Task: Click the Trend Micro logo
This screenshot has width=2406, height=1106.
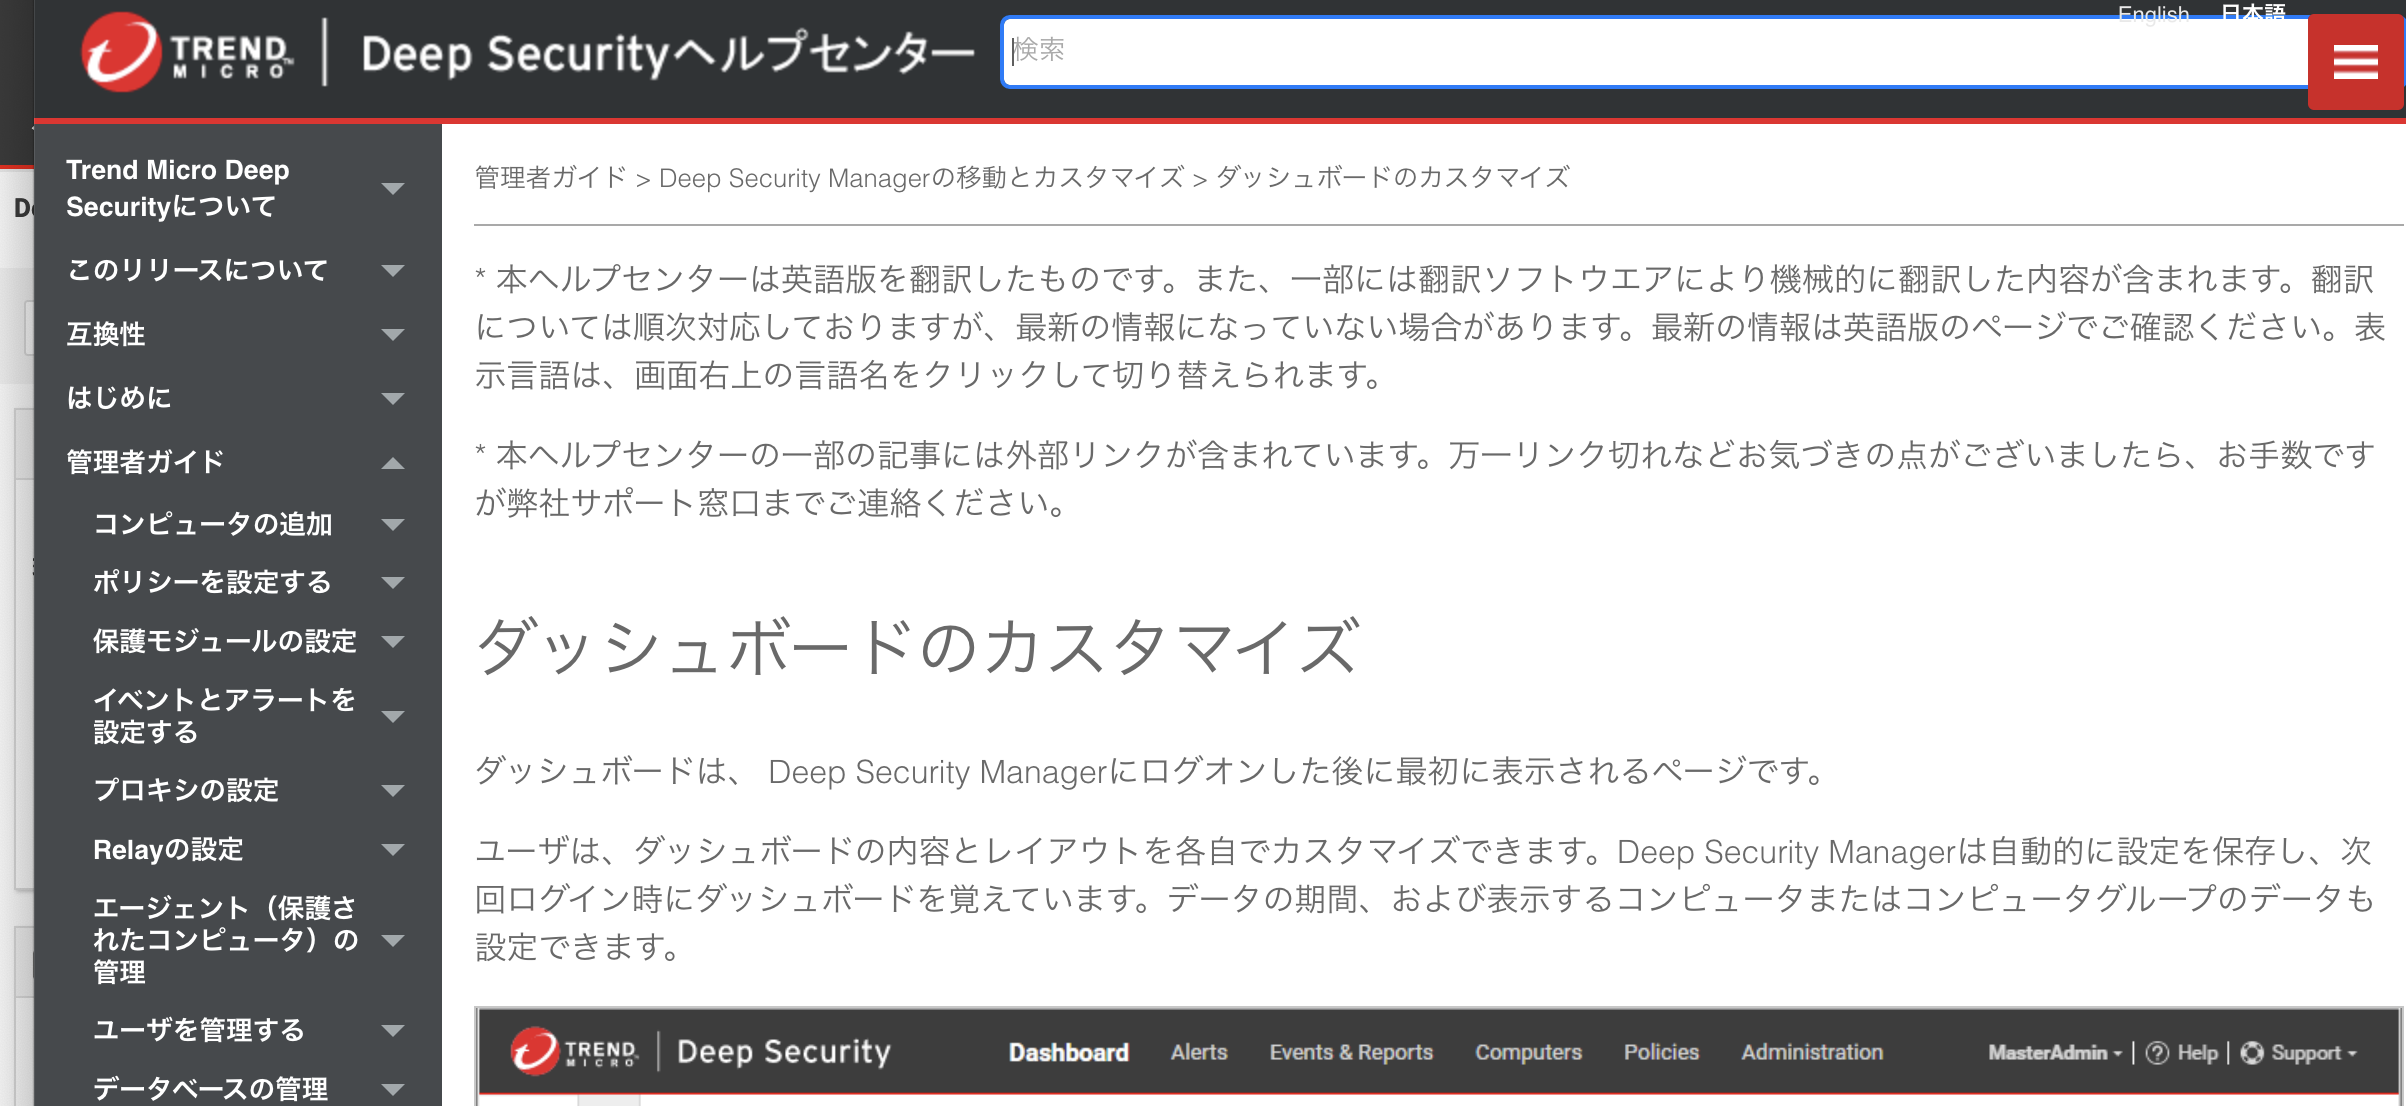Action: pos(187,53)
